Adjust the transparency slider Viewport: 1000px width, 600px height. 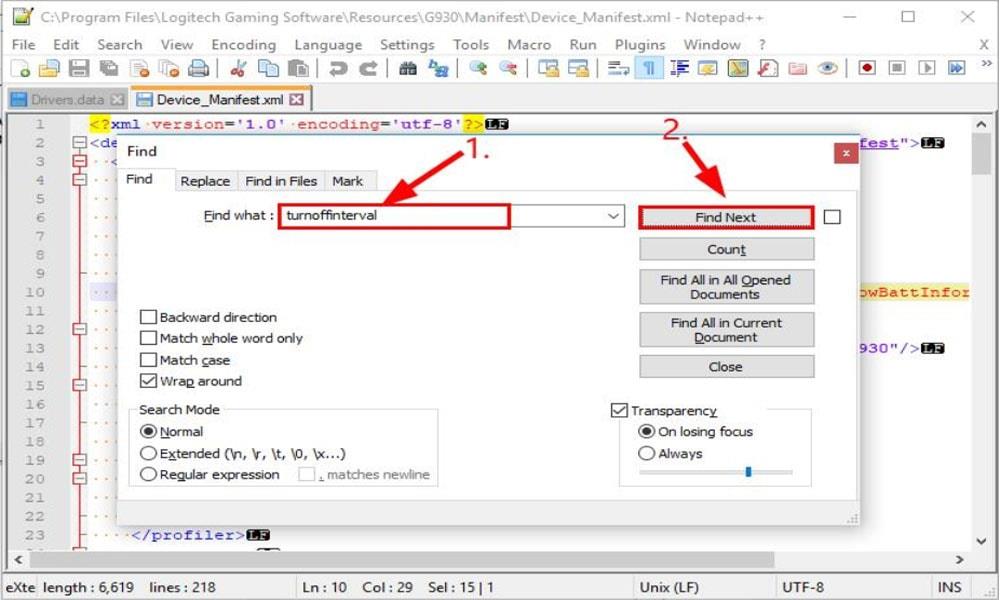click(x=748, y=472)
